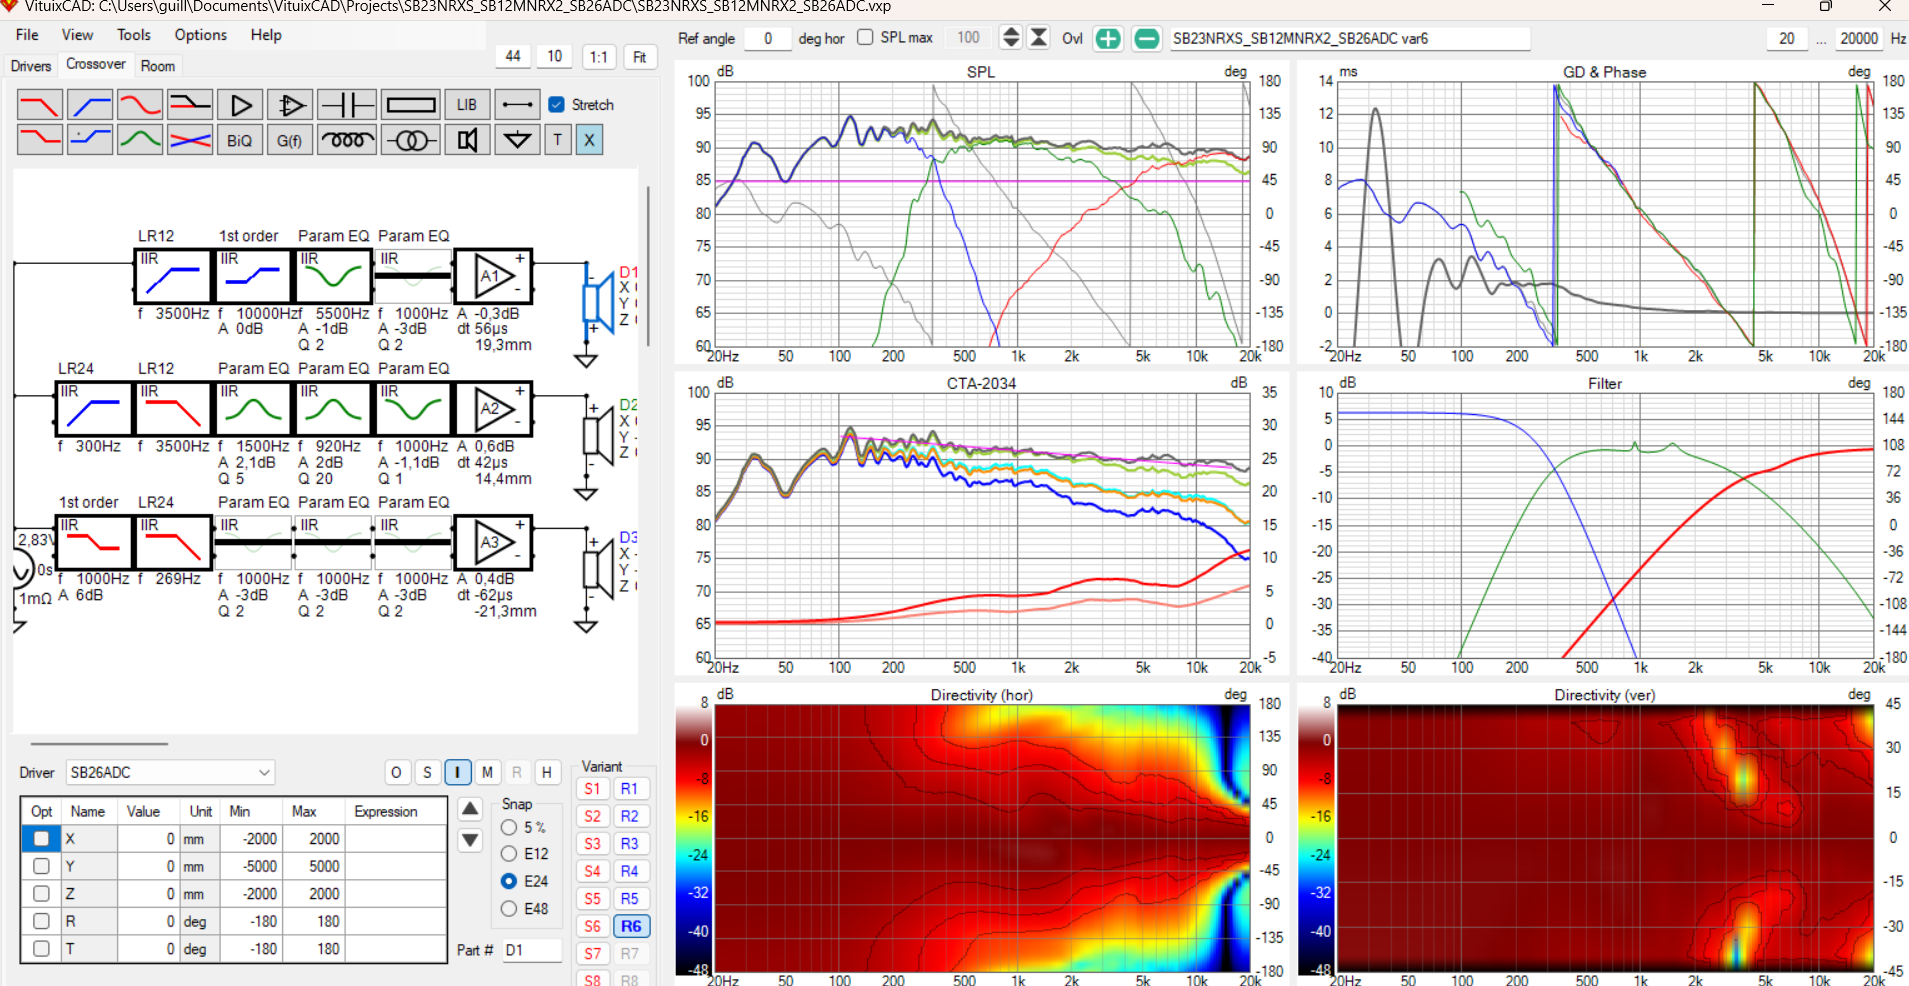Image resolution: width=1909 pixels, height=986 pixels.
Task: Select the red S-curve all-pass filter icon
Action: [140, 105]
